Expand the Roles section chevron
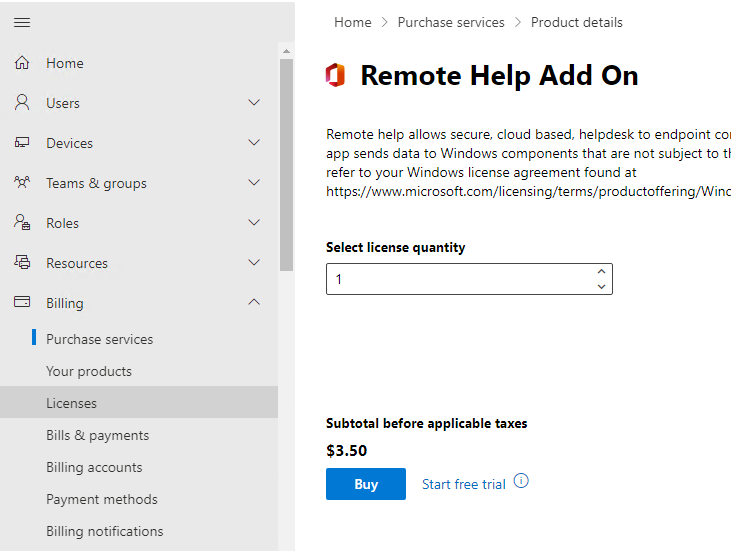 point(254,222)
